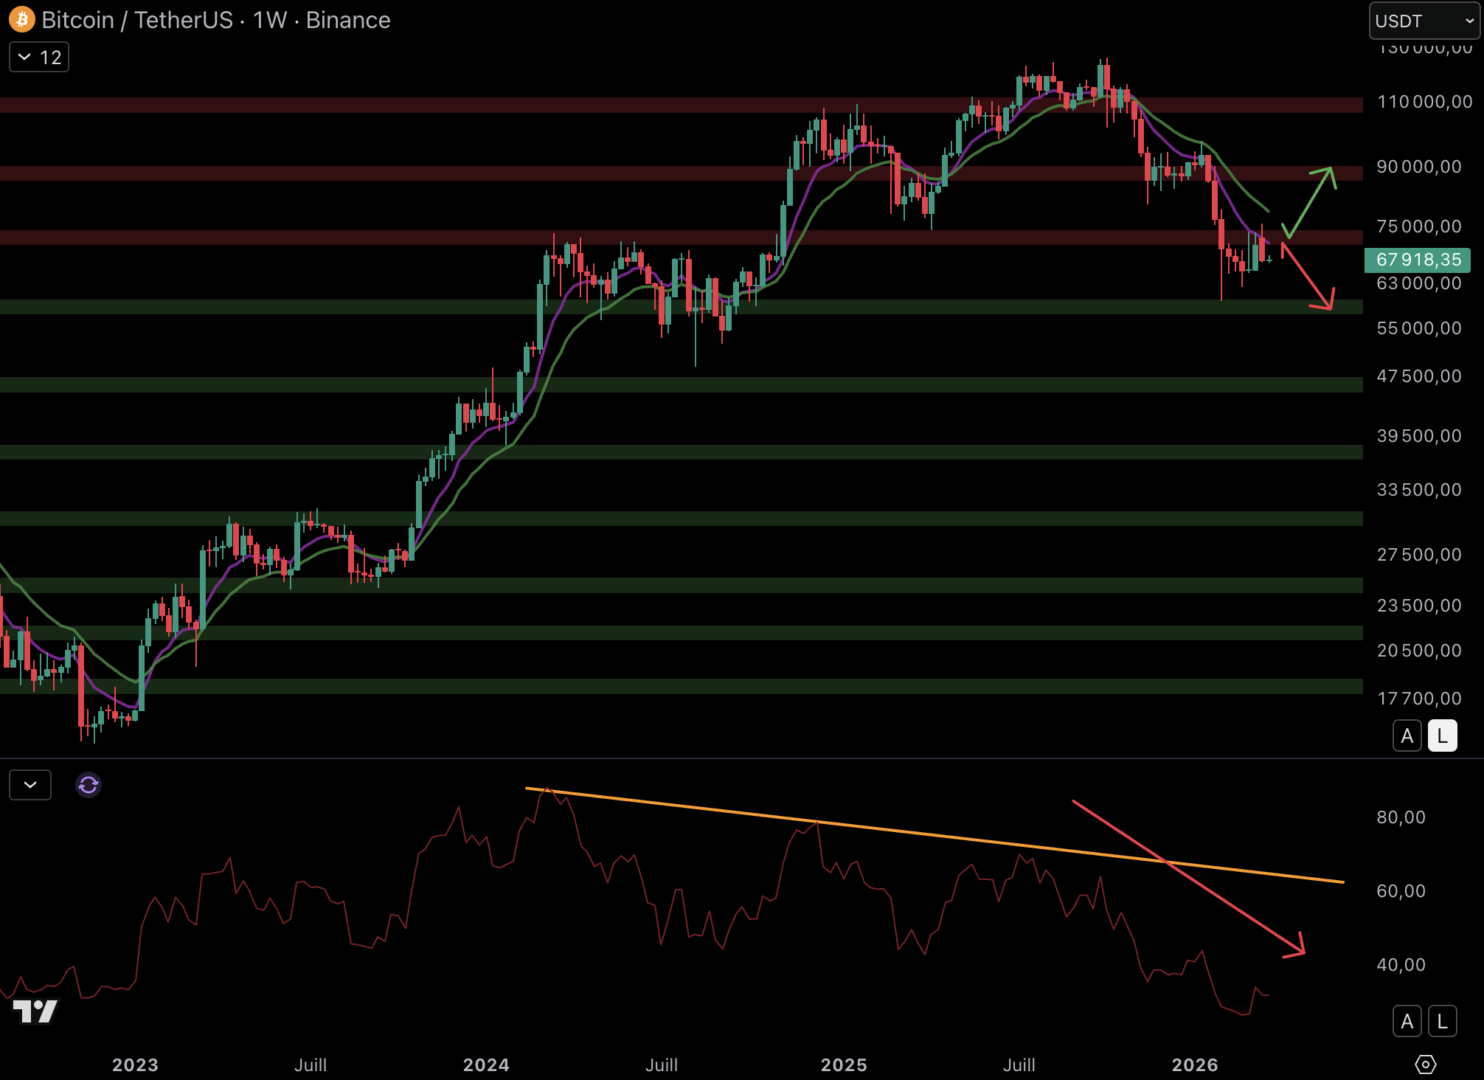Open chart settings via the gear icon
The width and height of the screenshot is (1484, 1080).
click(1428, 1065)
